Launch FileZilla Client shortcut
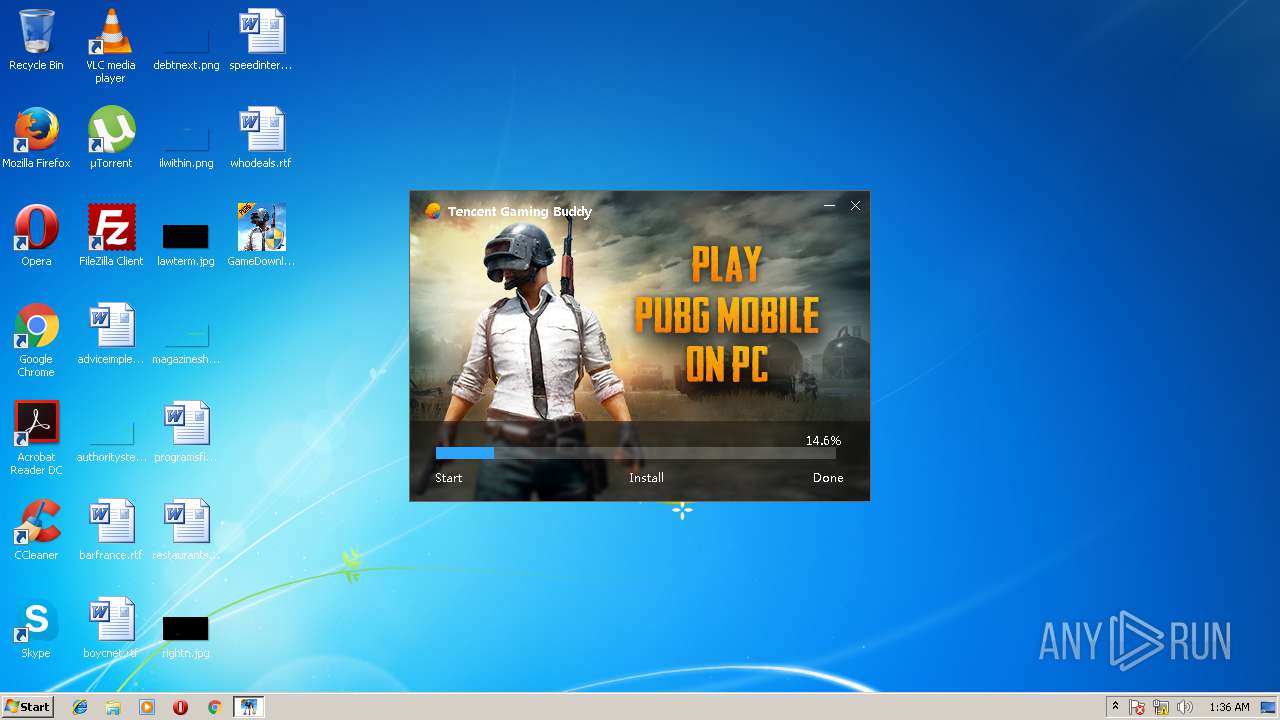This screenshot has width=1280, height=720. tap(111, 236)
